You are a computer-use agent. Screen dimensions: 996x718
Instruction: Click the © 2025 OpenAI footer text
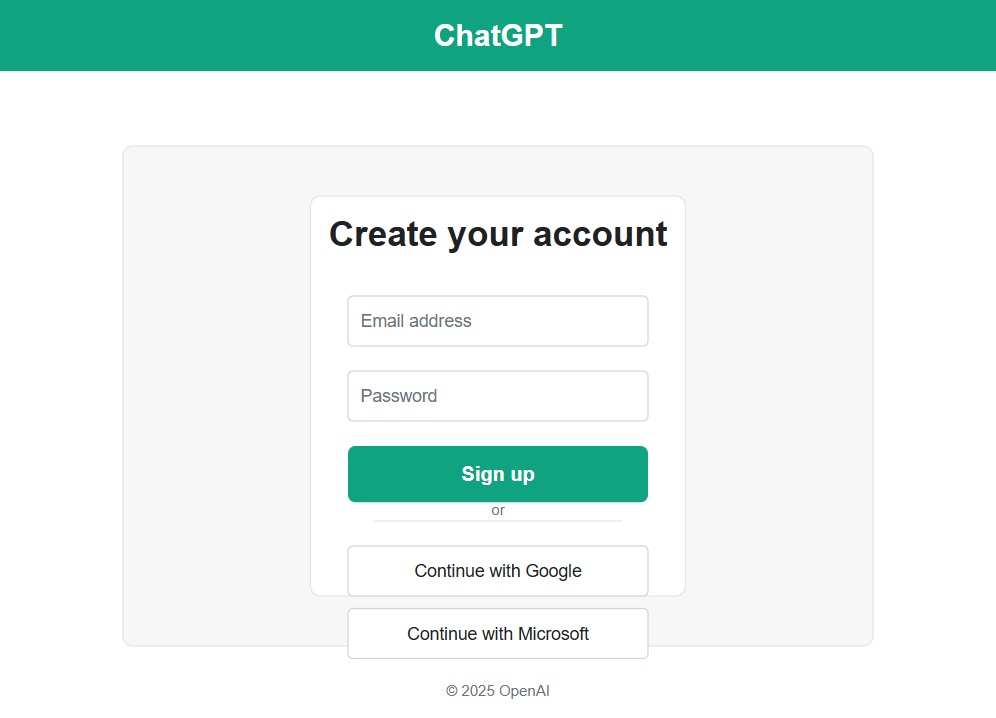[498, 691]
